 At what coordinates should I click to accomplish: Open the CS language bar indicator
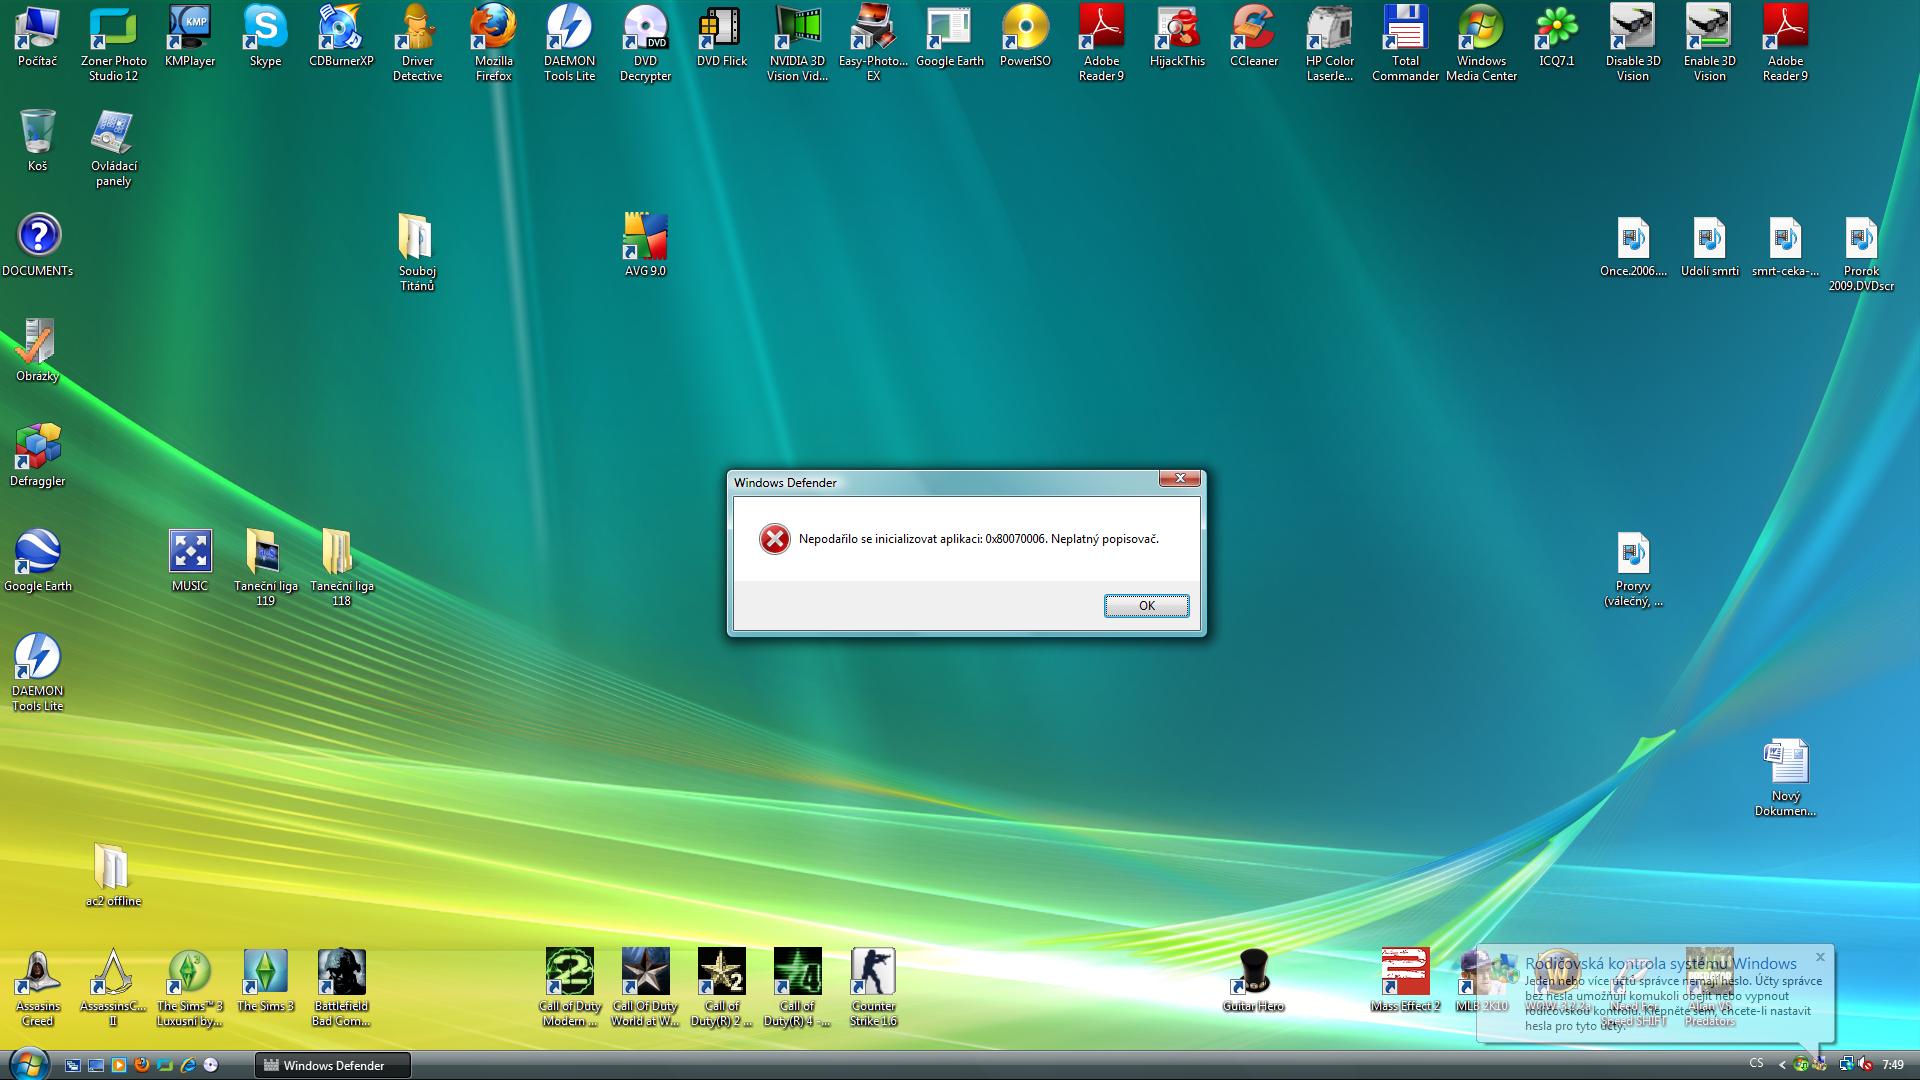tap(1756, 1064)
